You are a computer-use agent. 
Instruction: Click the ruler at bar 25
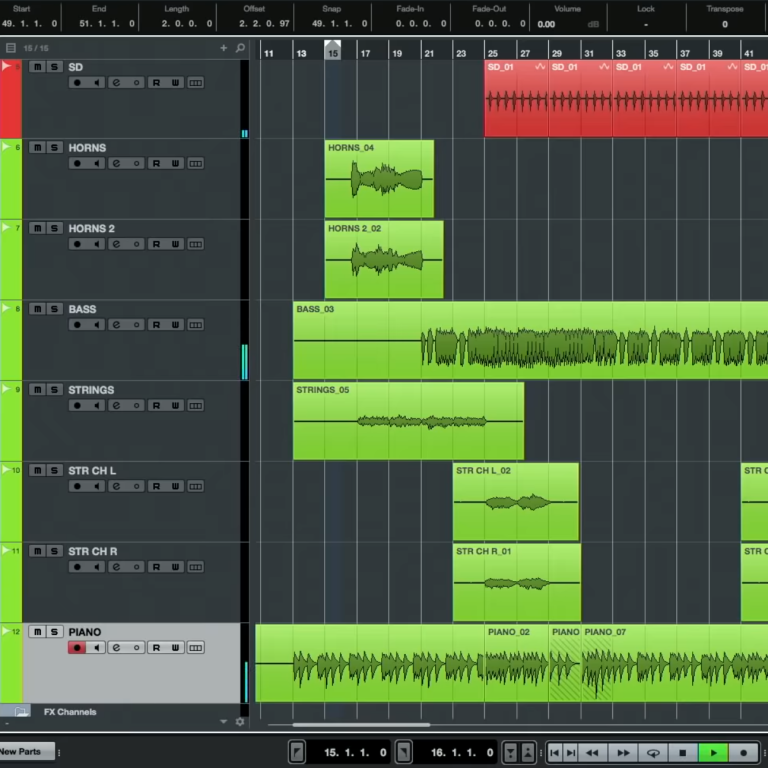(x=492, y=52)
